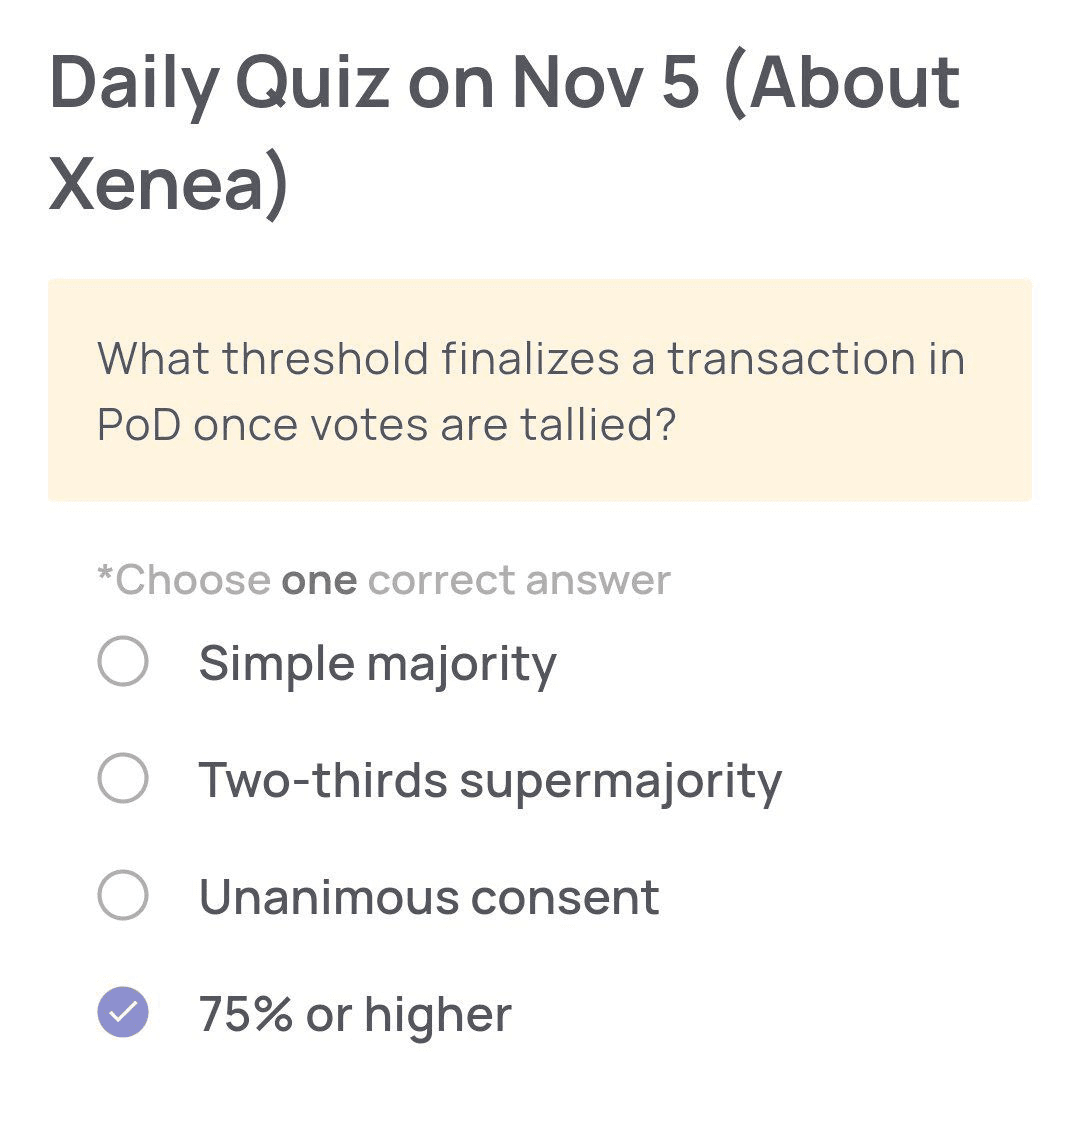
Task: Choose the Two-thirds supermajority radio button
Action: [123, 779]
